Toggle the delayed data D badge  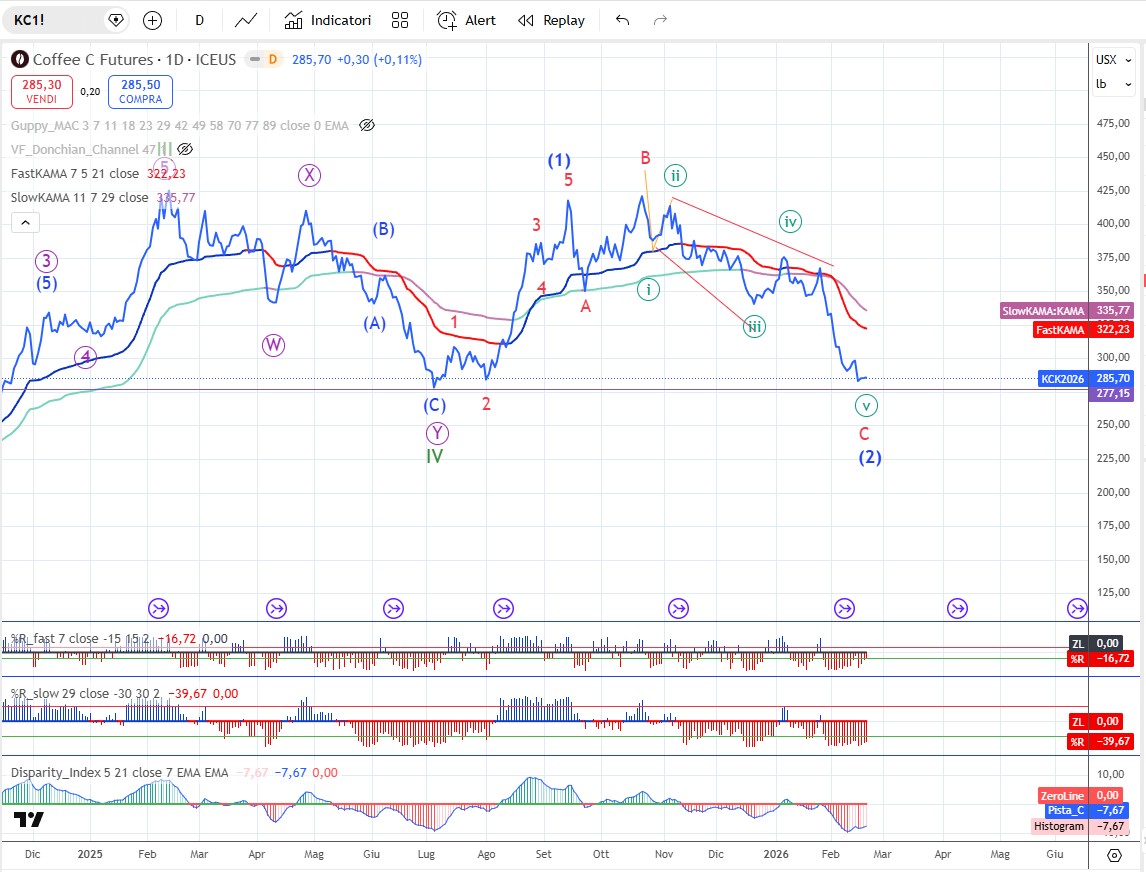pyautogui.click(x=271, y=60)
